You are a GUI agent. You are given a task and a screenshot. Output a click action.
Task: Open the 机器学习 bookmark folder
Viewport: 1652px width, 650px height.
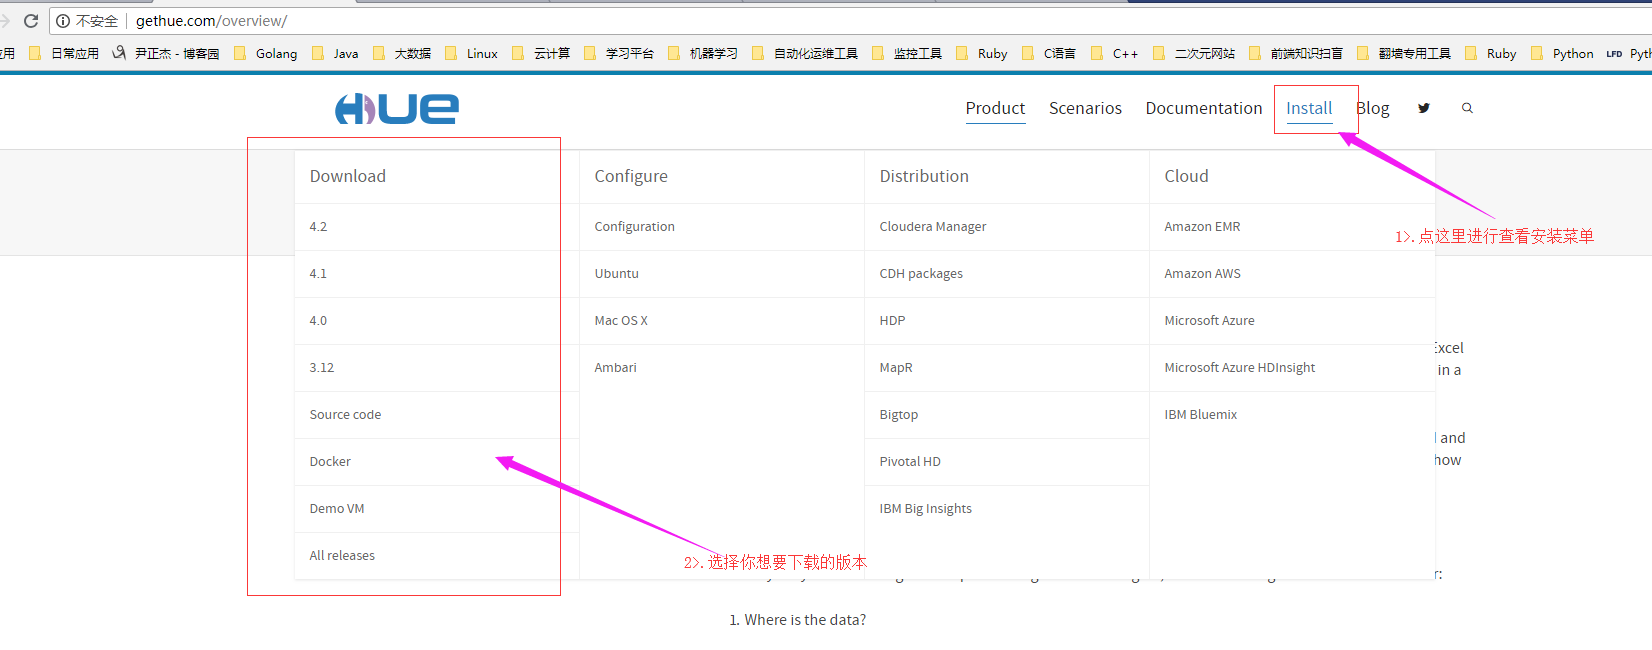702,54
